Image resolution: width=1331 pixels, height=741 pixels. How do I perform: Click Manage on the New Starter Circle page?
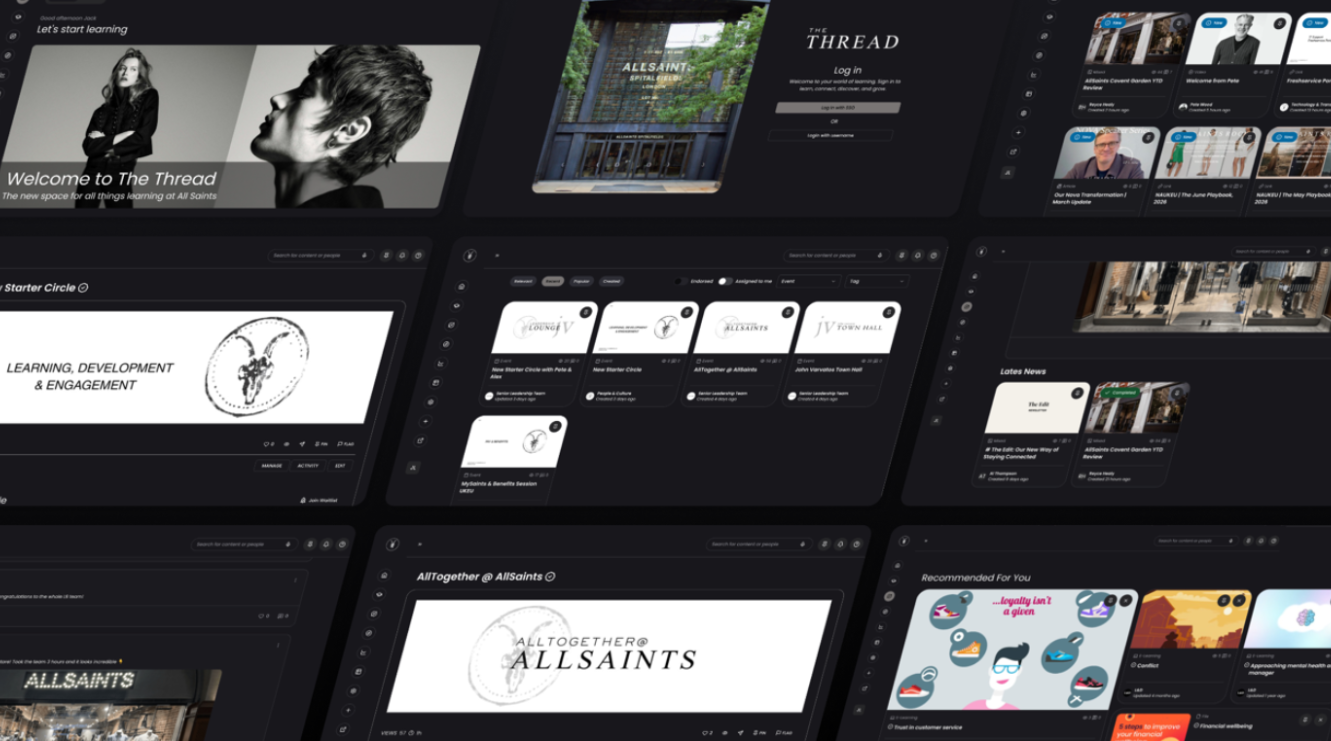point(272,465)
